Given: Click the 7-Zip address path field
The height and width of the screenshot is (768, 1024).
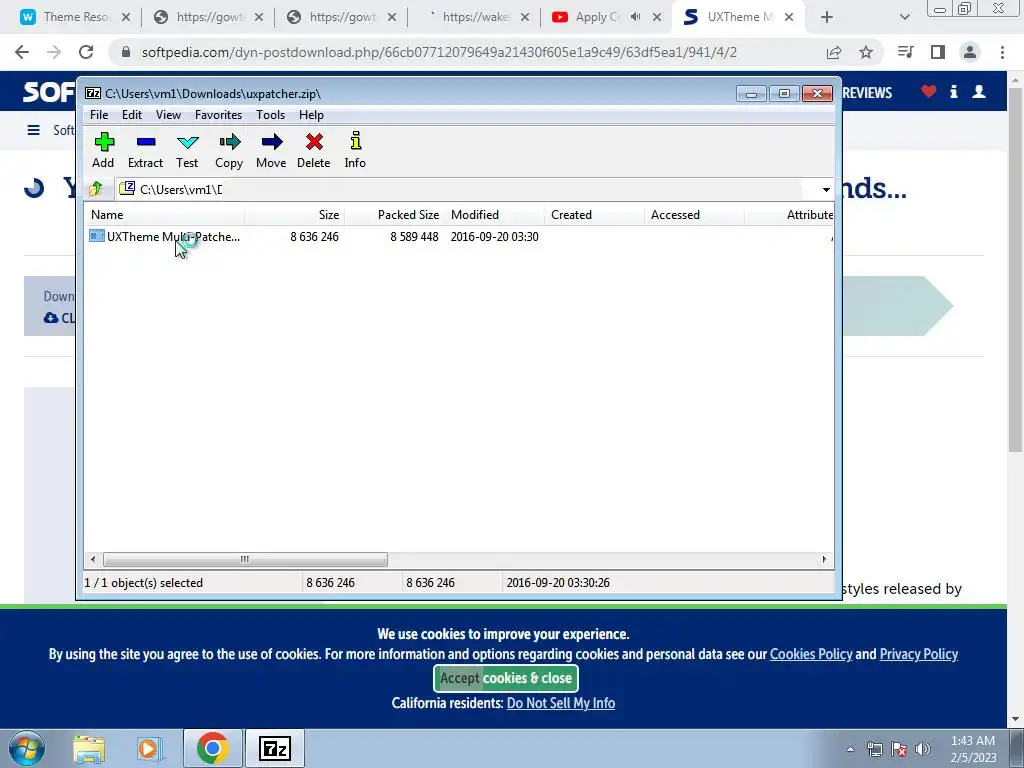Looking at the screenshot, I should tap(466, 189).
